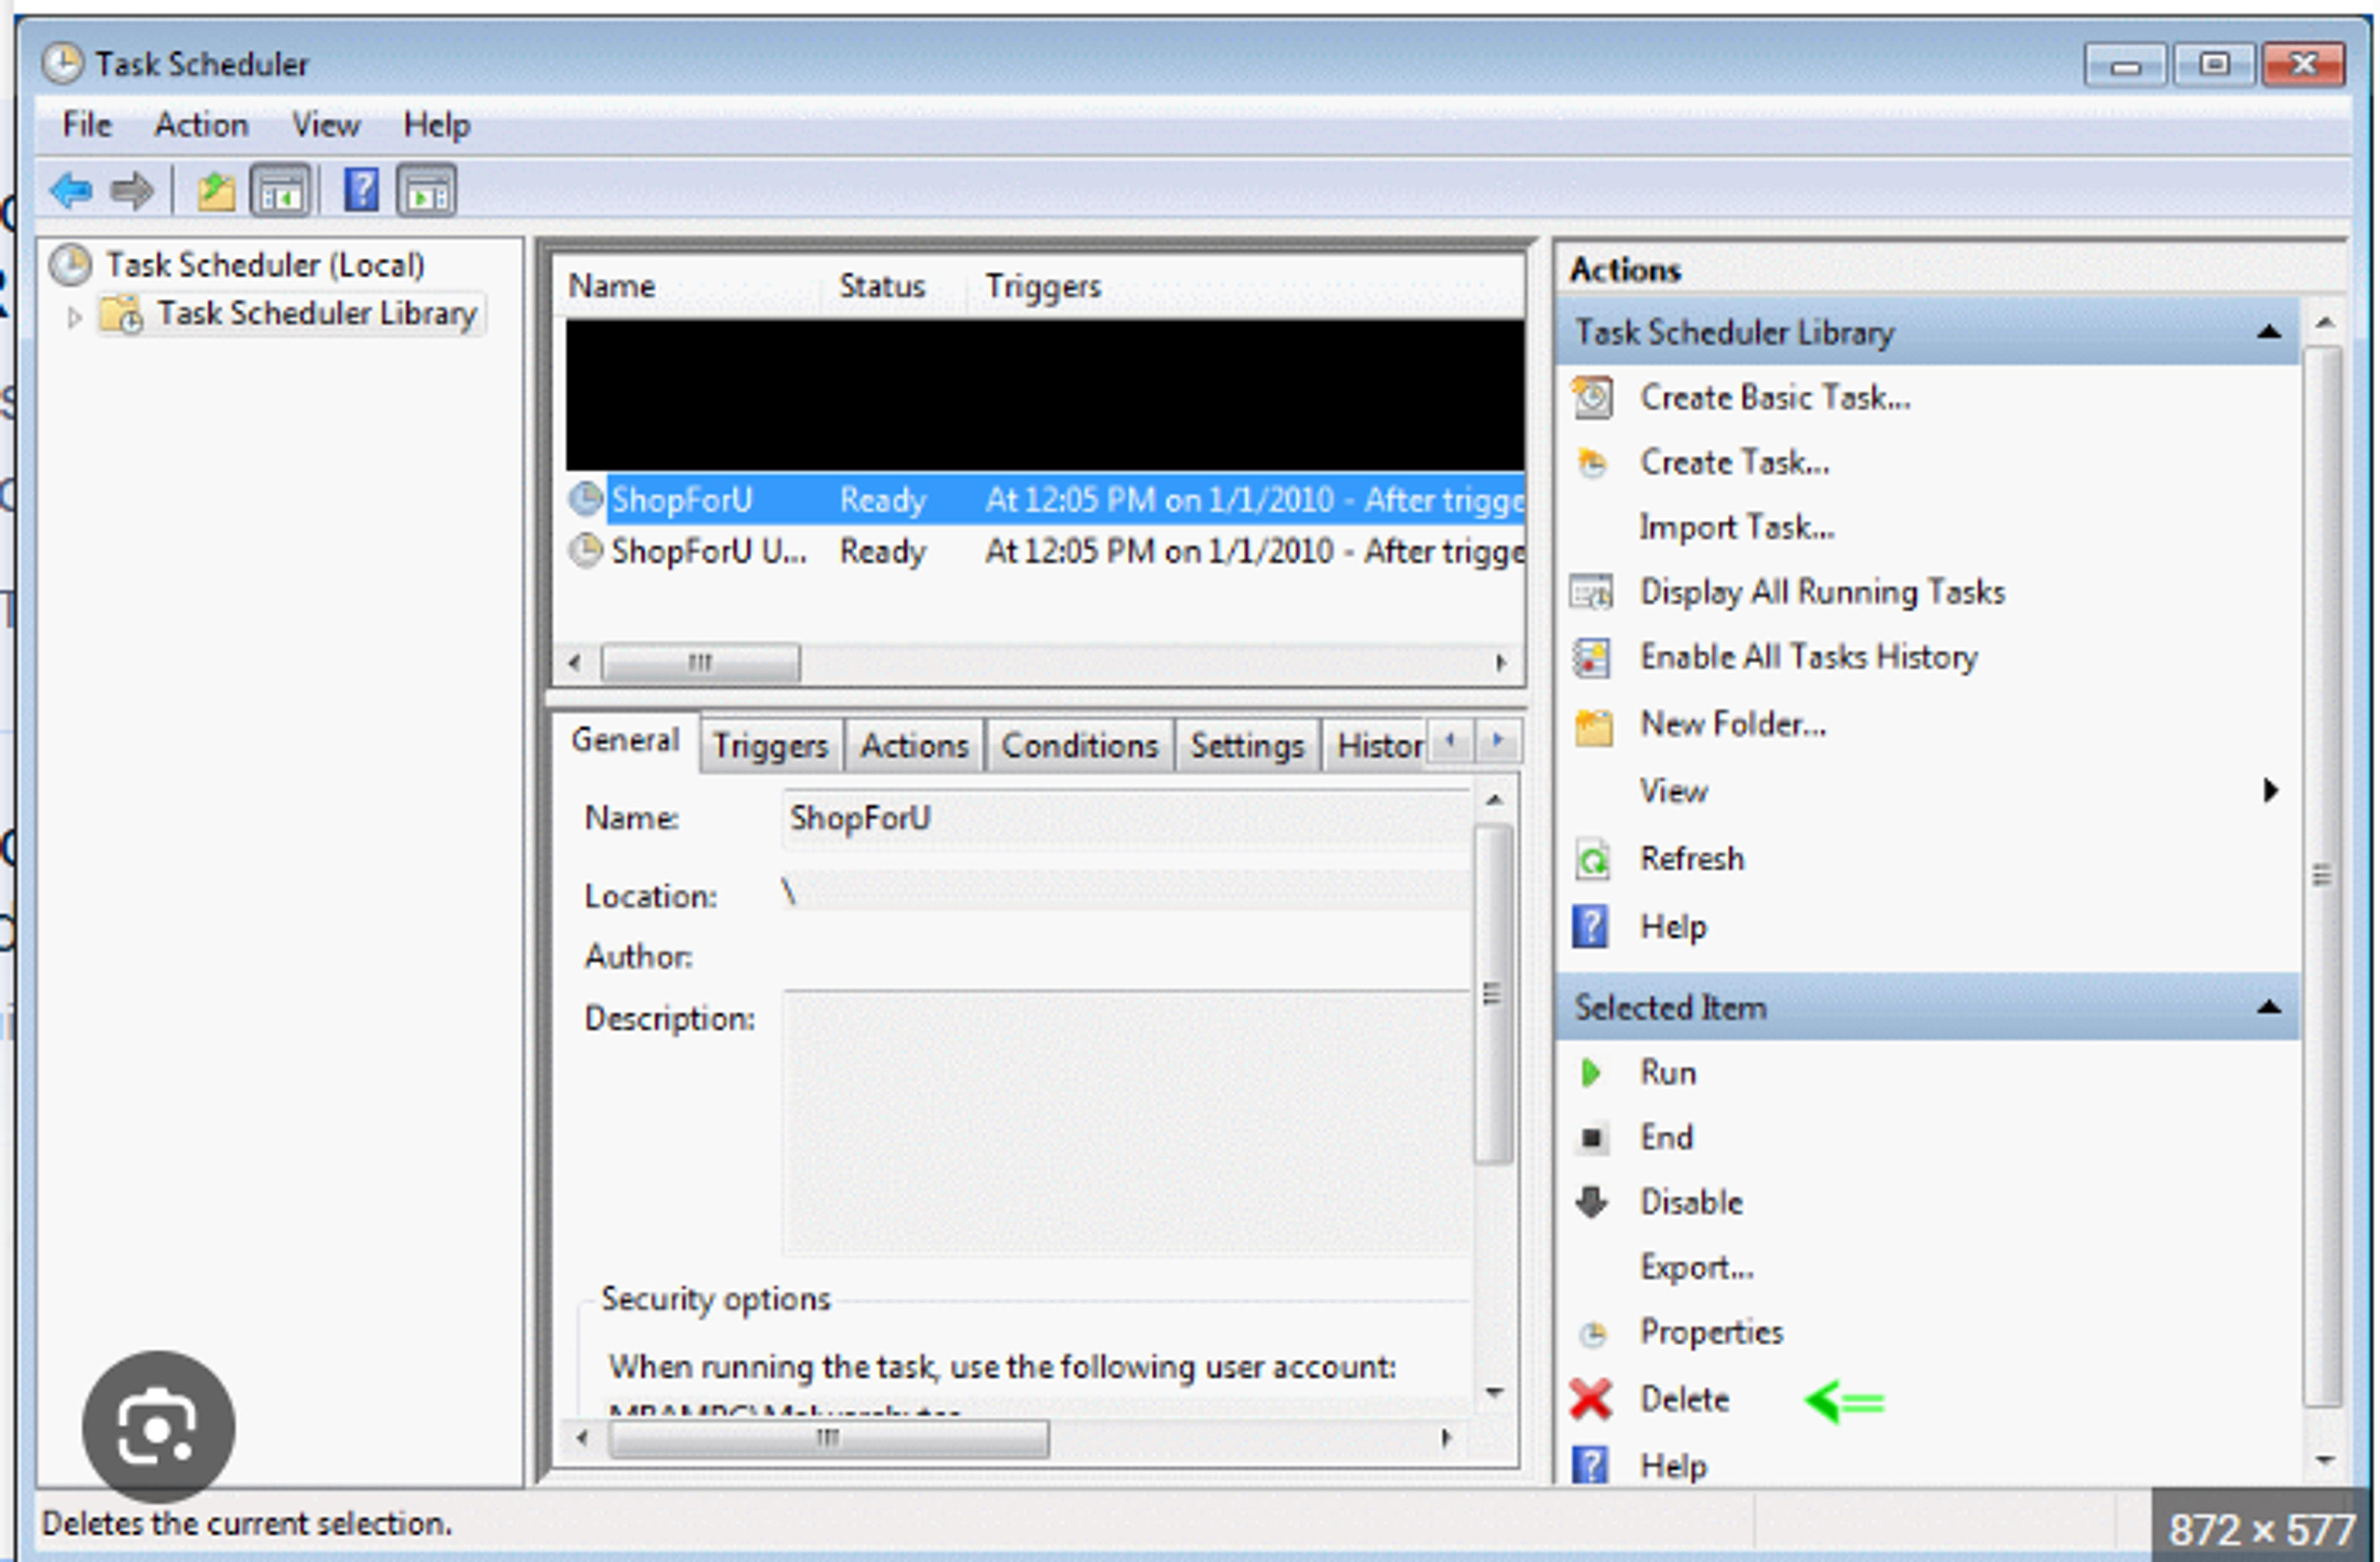Select the General tab
Image resolution: width=2380 pixels, height=1562 pixels.
click(625, 741)
